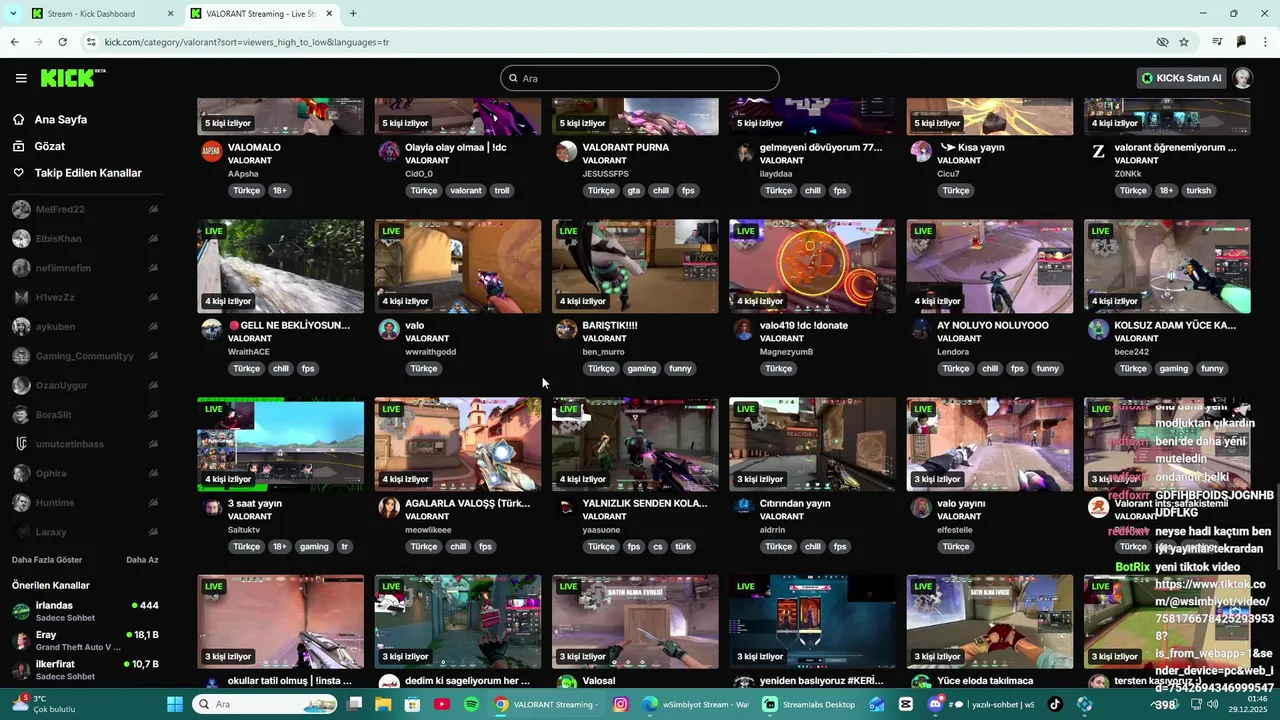
Task: Click the address bar URL
Action: point(247,42)
